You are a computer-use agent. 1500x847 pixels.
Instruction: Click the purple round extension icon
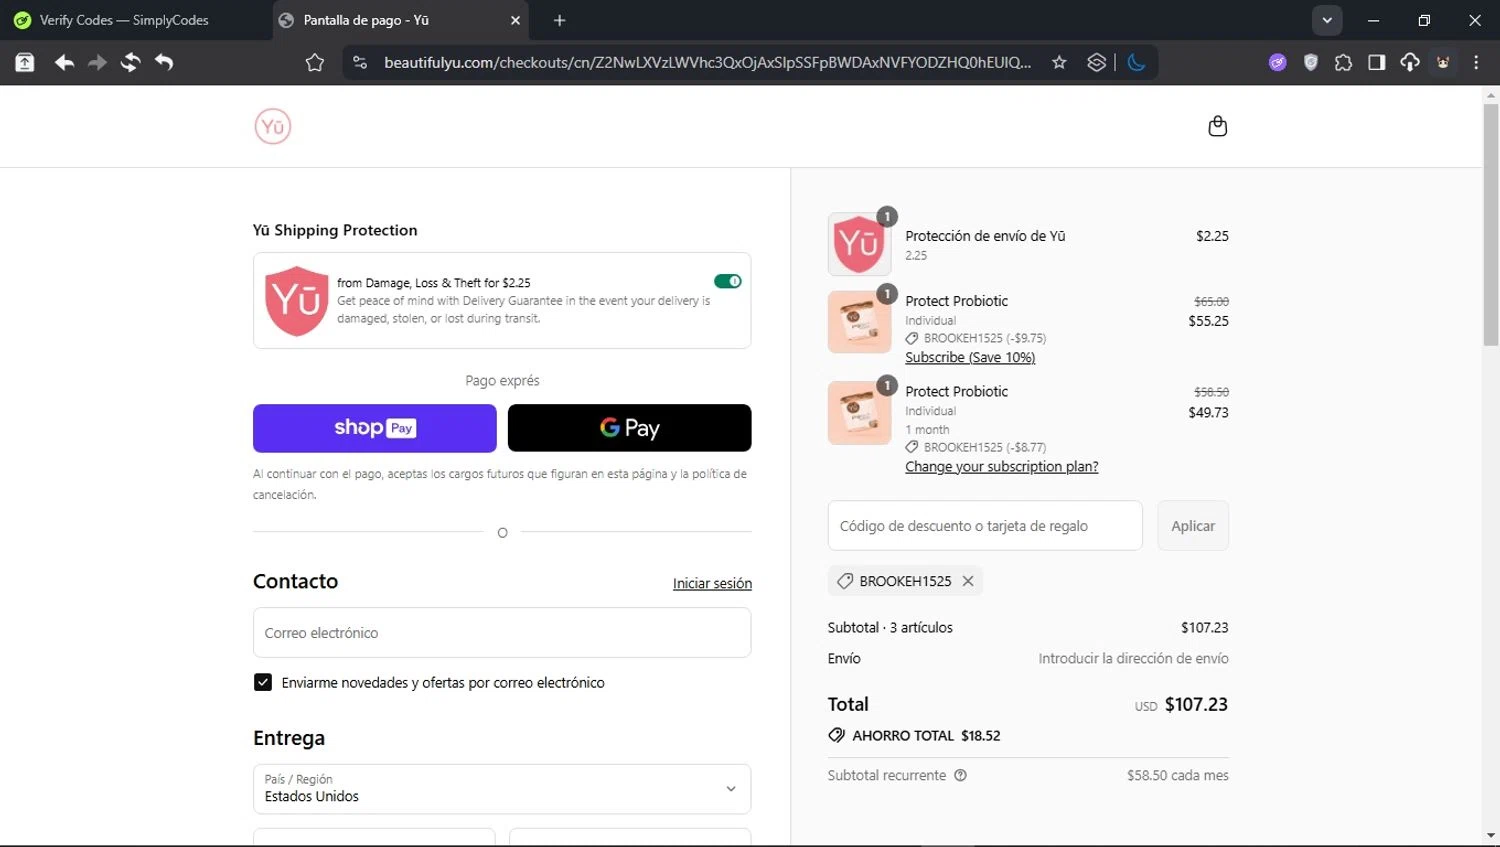pyautogui.click(x=1277, y=63)
